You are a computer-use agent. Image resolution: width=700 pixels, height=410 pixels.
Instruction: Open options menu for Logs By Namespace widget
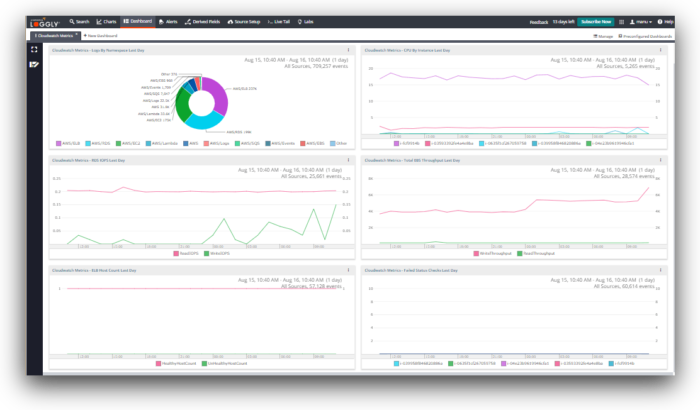(x=348, y=49)
